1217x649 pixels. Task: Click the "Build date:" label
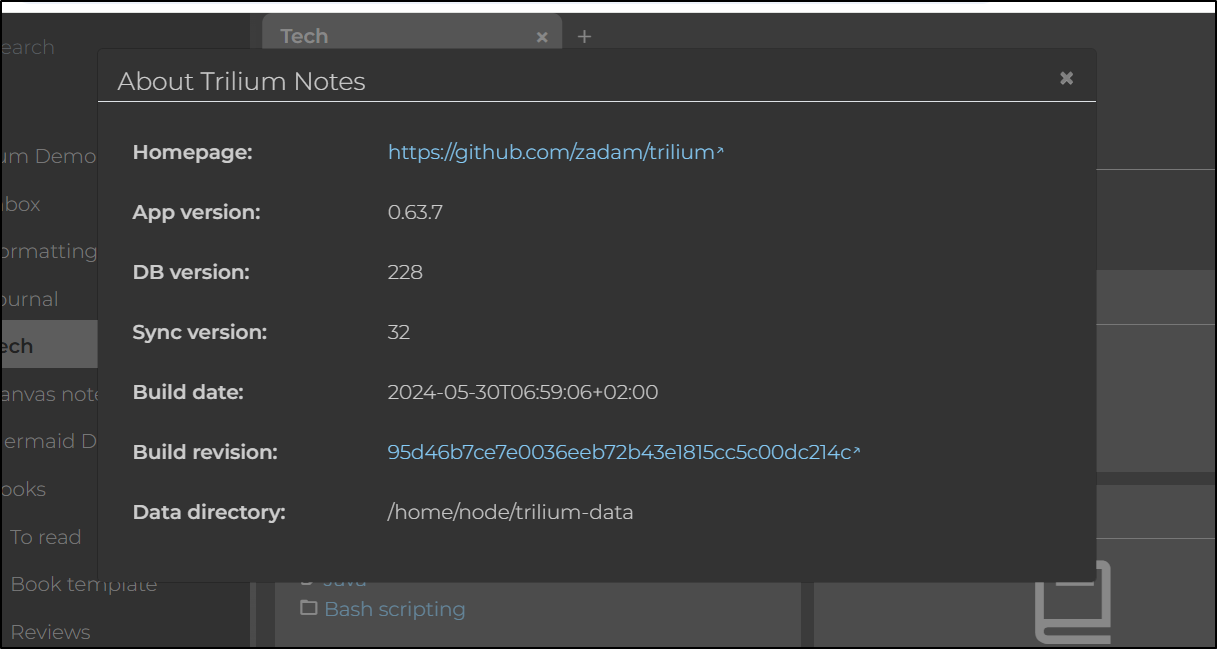click(188, 392)
